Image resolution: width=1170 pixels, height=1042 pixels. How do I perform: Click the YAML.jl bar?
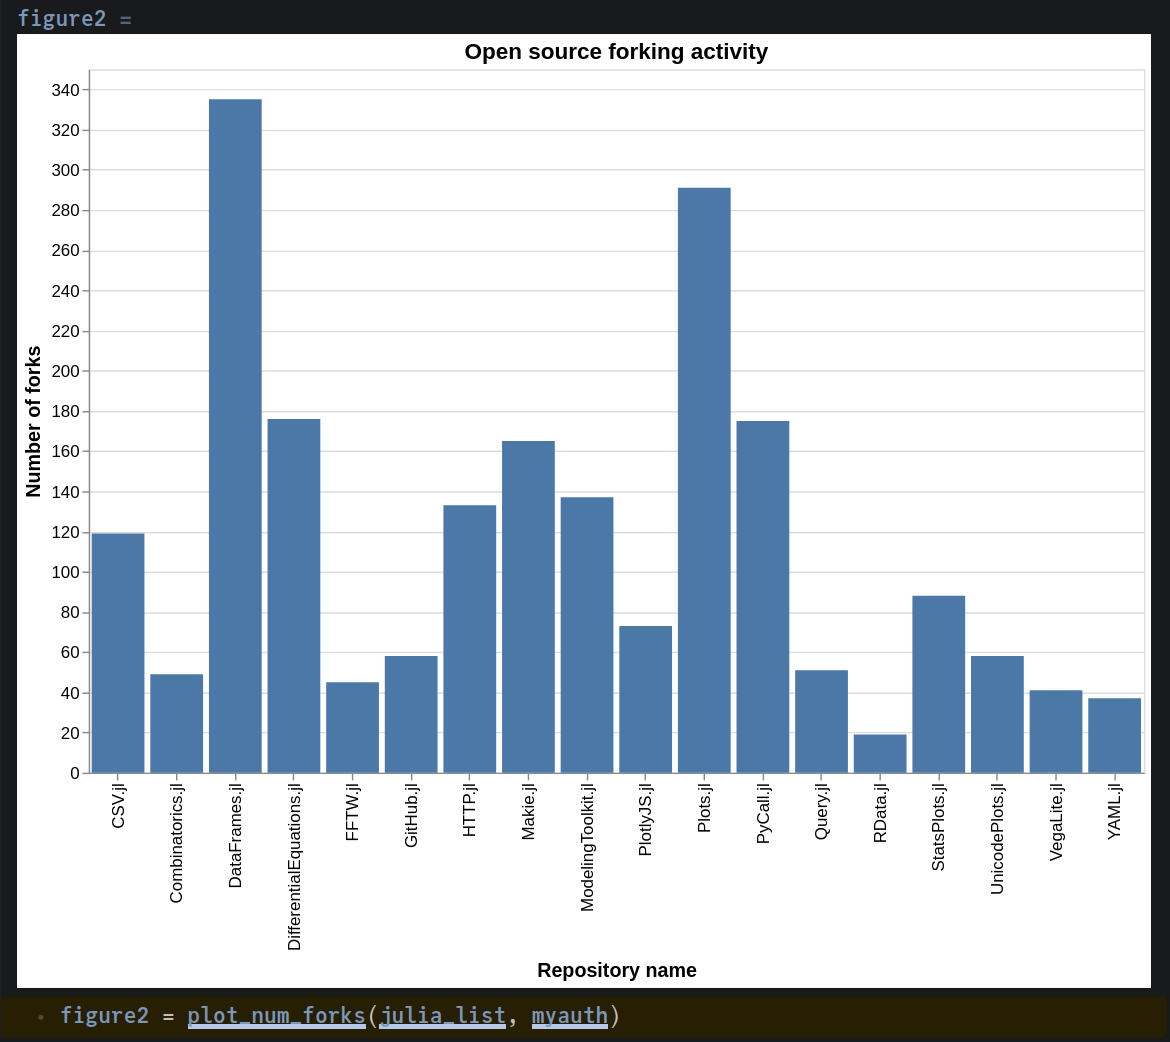click(x=1115, y=735)
